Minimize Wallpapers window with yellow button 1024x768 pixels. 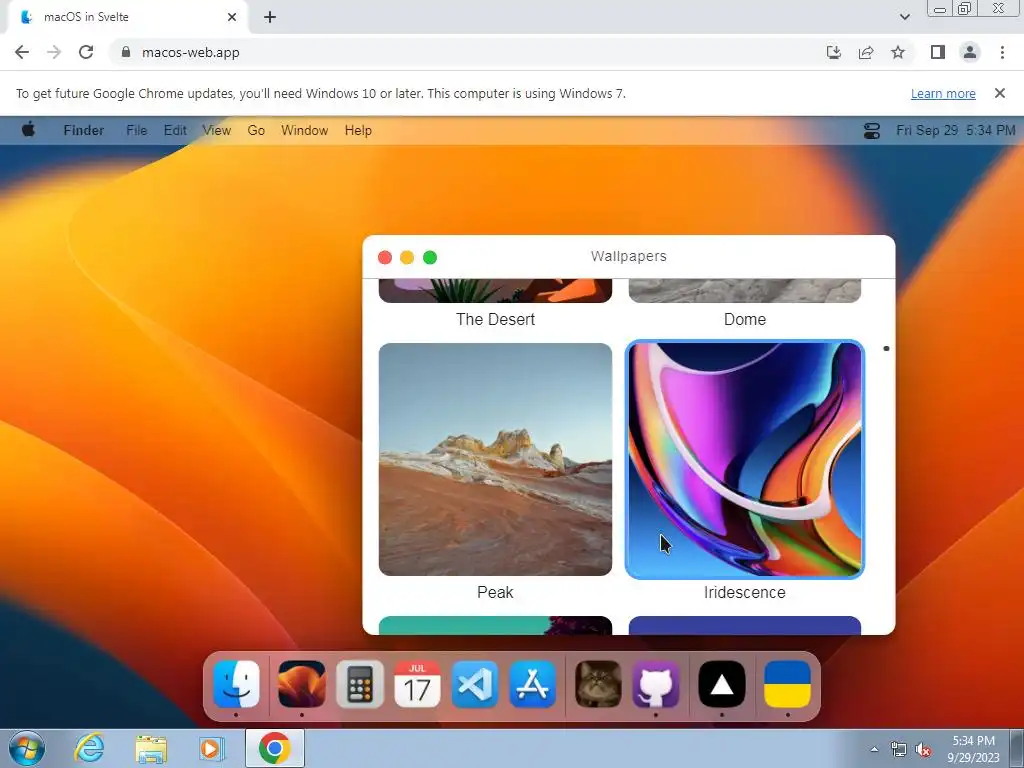pyautogui.click(x=407, y=257)
